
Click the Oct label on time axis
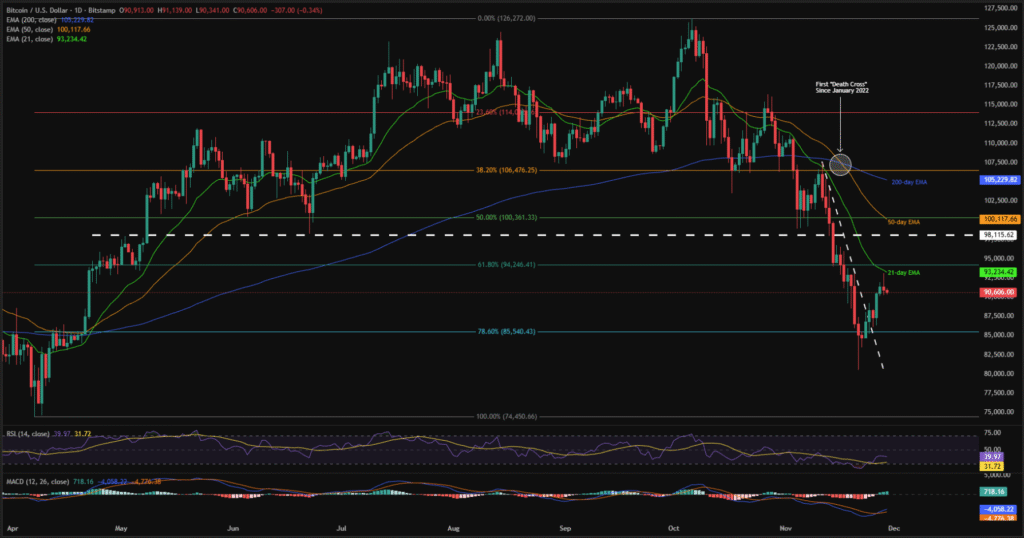tap(674, 528)
